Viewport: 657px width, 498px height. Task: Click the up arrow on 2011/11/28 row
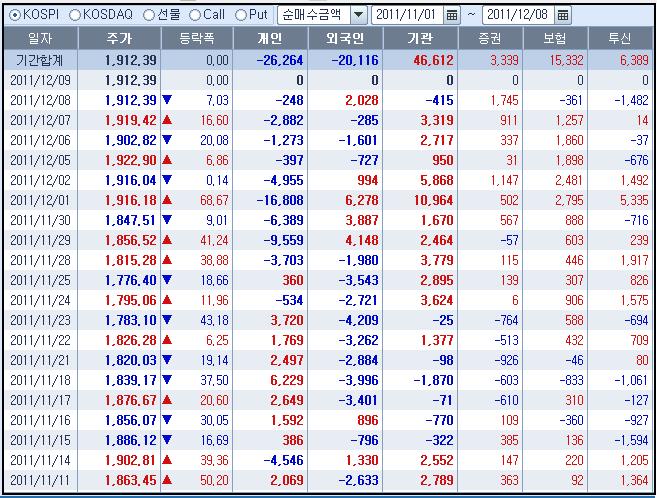coord(167,260)
